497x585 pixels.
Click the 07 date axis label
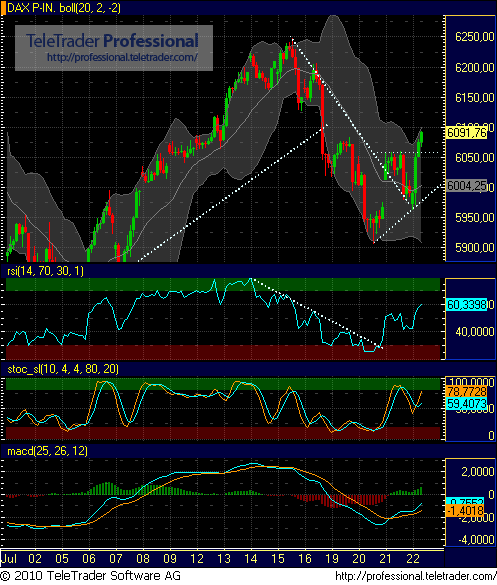116,559
